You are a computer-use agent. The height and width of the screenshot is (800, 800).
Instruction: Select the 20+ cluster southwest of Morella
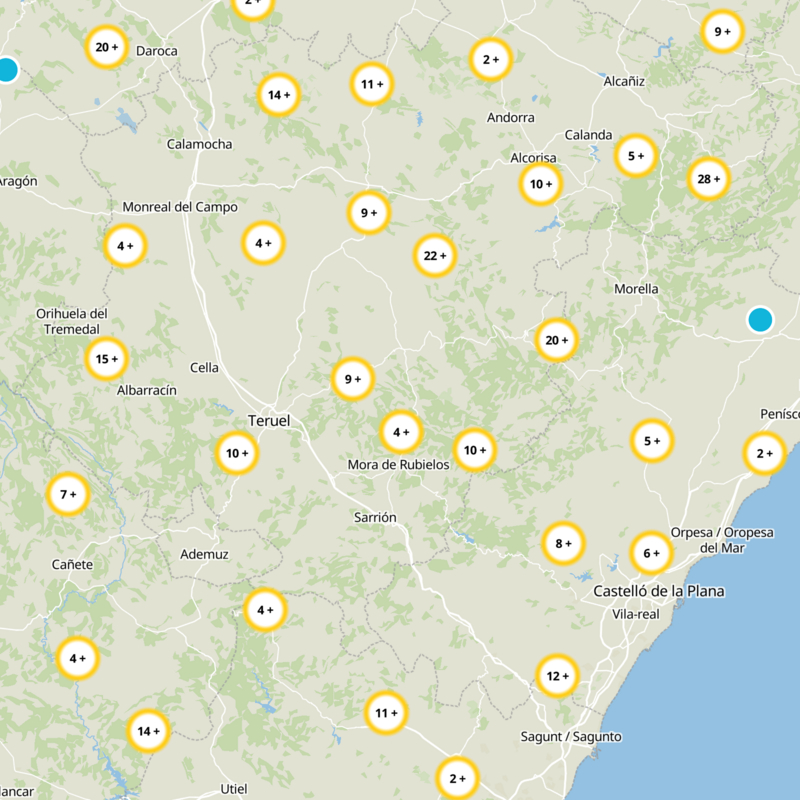pyautogui.click(x=556, y=340)
